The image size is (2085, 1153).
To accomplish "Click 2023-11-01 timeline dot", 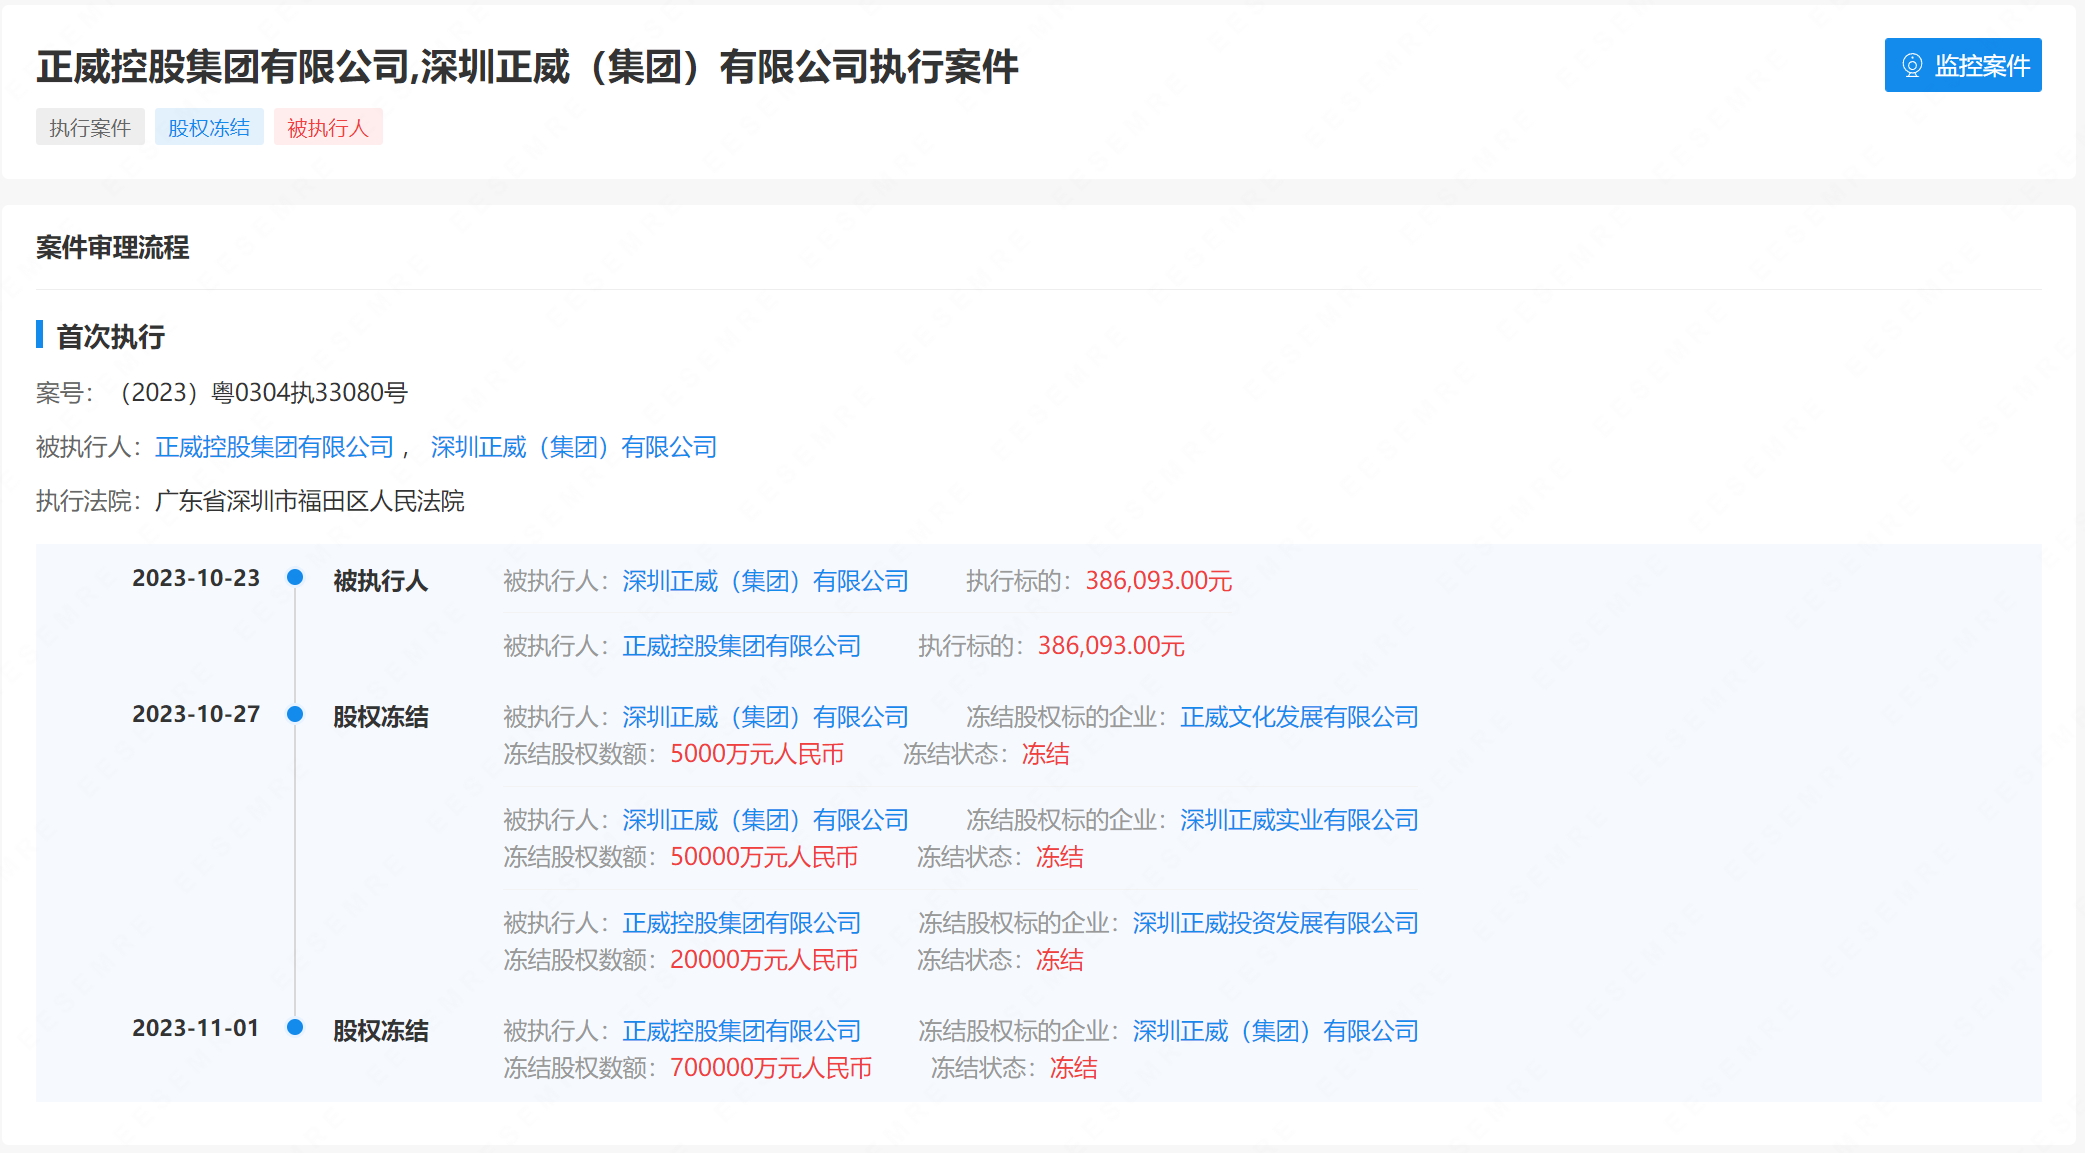I will click(295, 1027).
